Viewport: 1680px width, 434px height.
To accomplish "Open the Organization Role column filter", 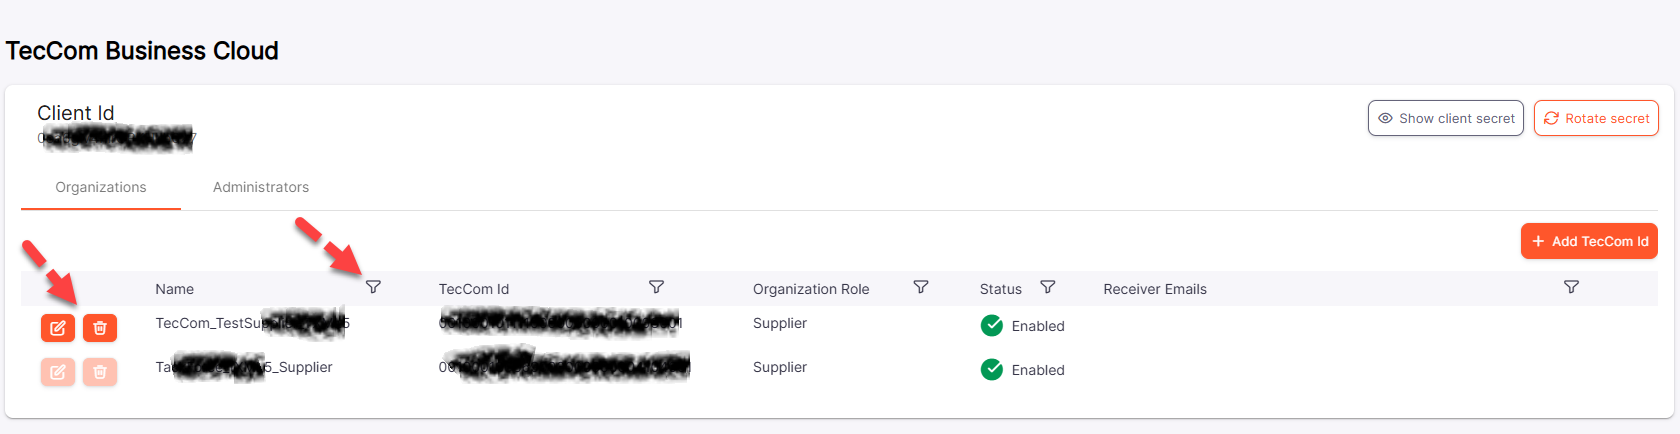I will pyautogui.click(x=921, y=287).
